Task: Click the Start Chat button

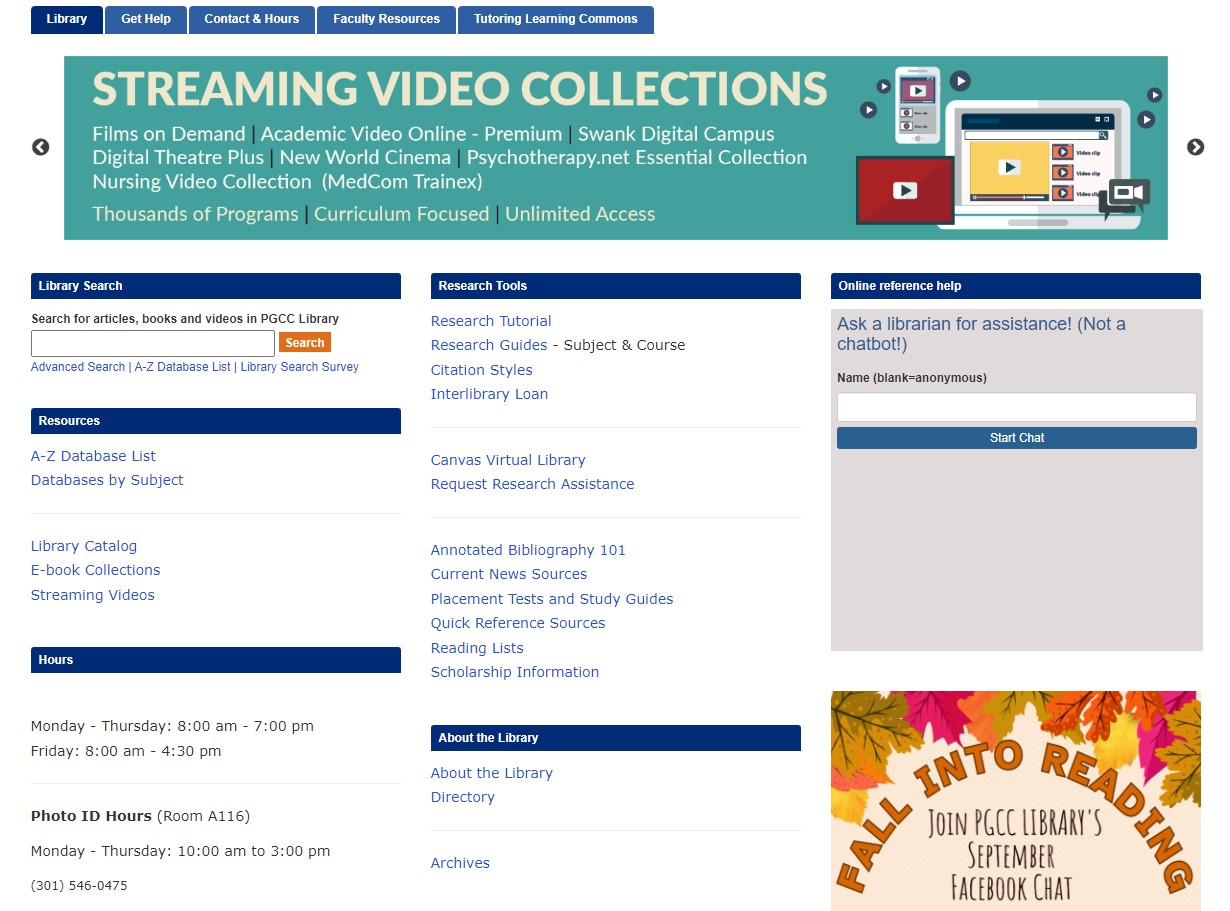Action: (1016, 438)
